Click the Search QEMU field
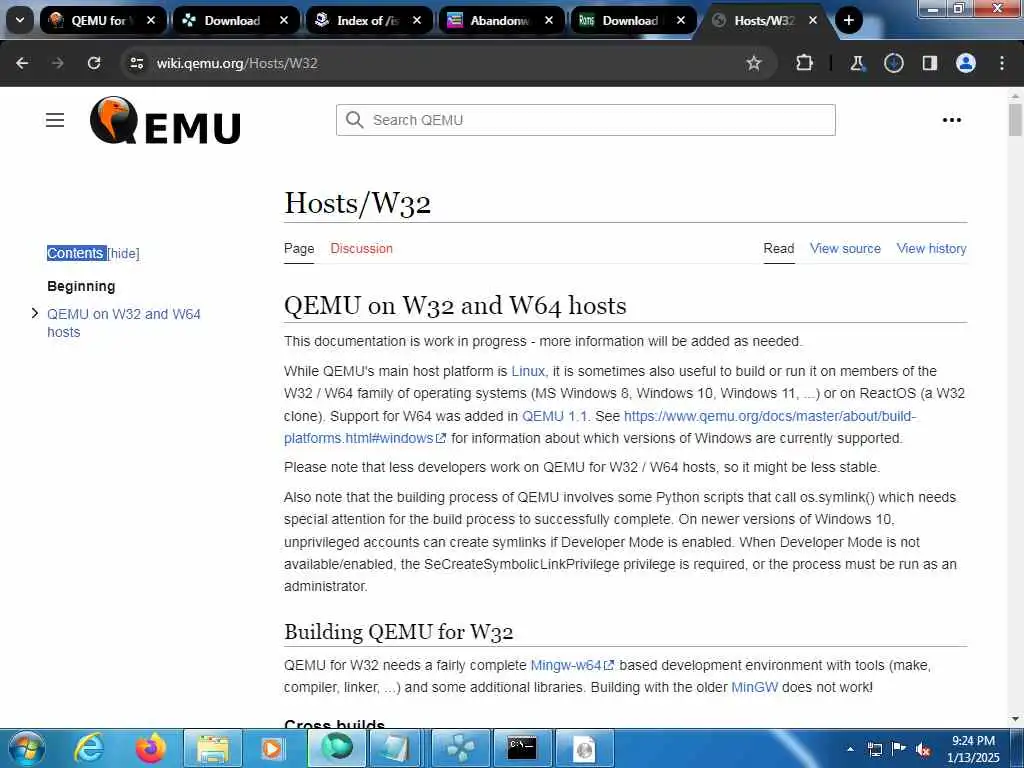1024x768 pixels. (585, 120)
